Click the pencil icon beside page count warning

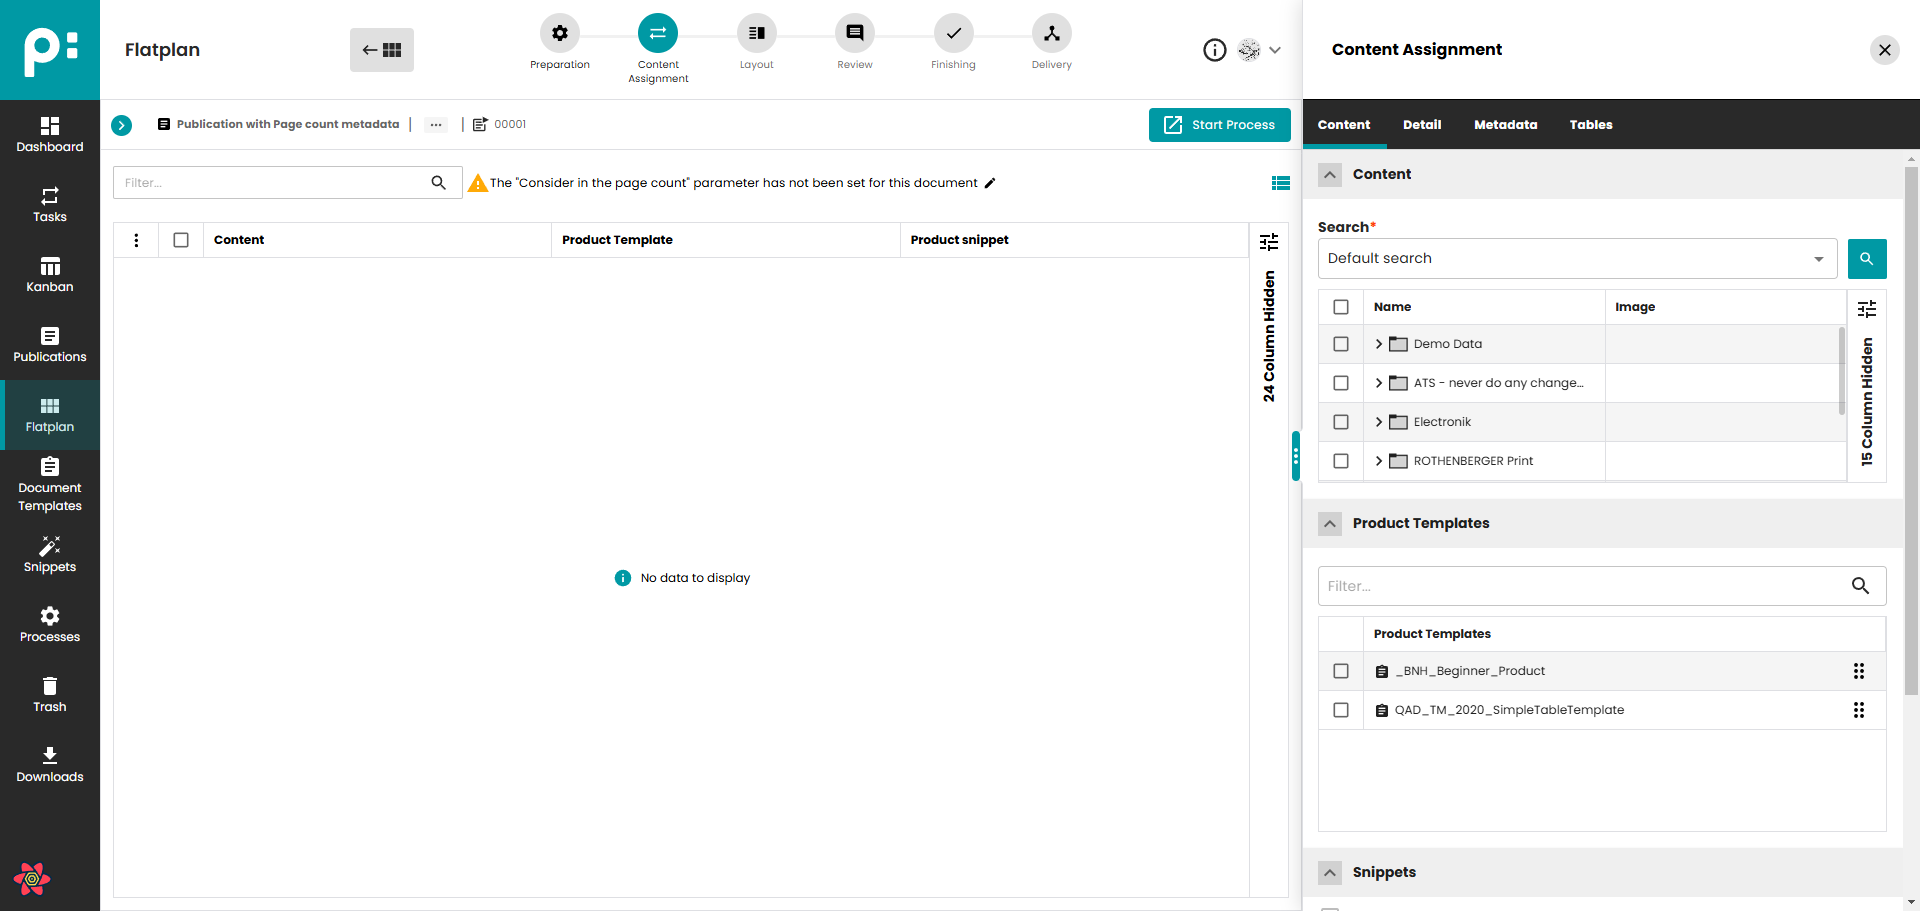click(x=990, y=183)
